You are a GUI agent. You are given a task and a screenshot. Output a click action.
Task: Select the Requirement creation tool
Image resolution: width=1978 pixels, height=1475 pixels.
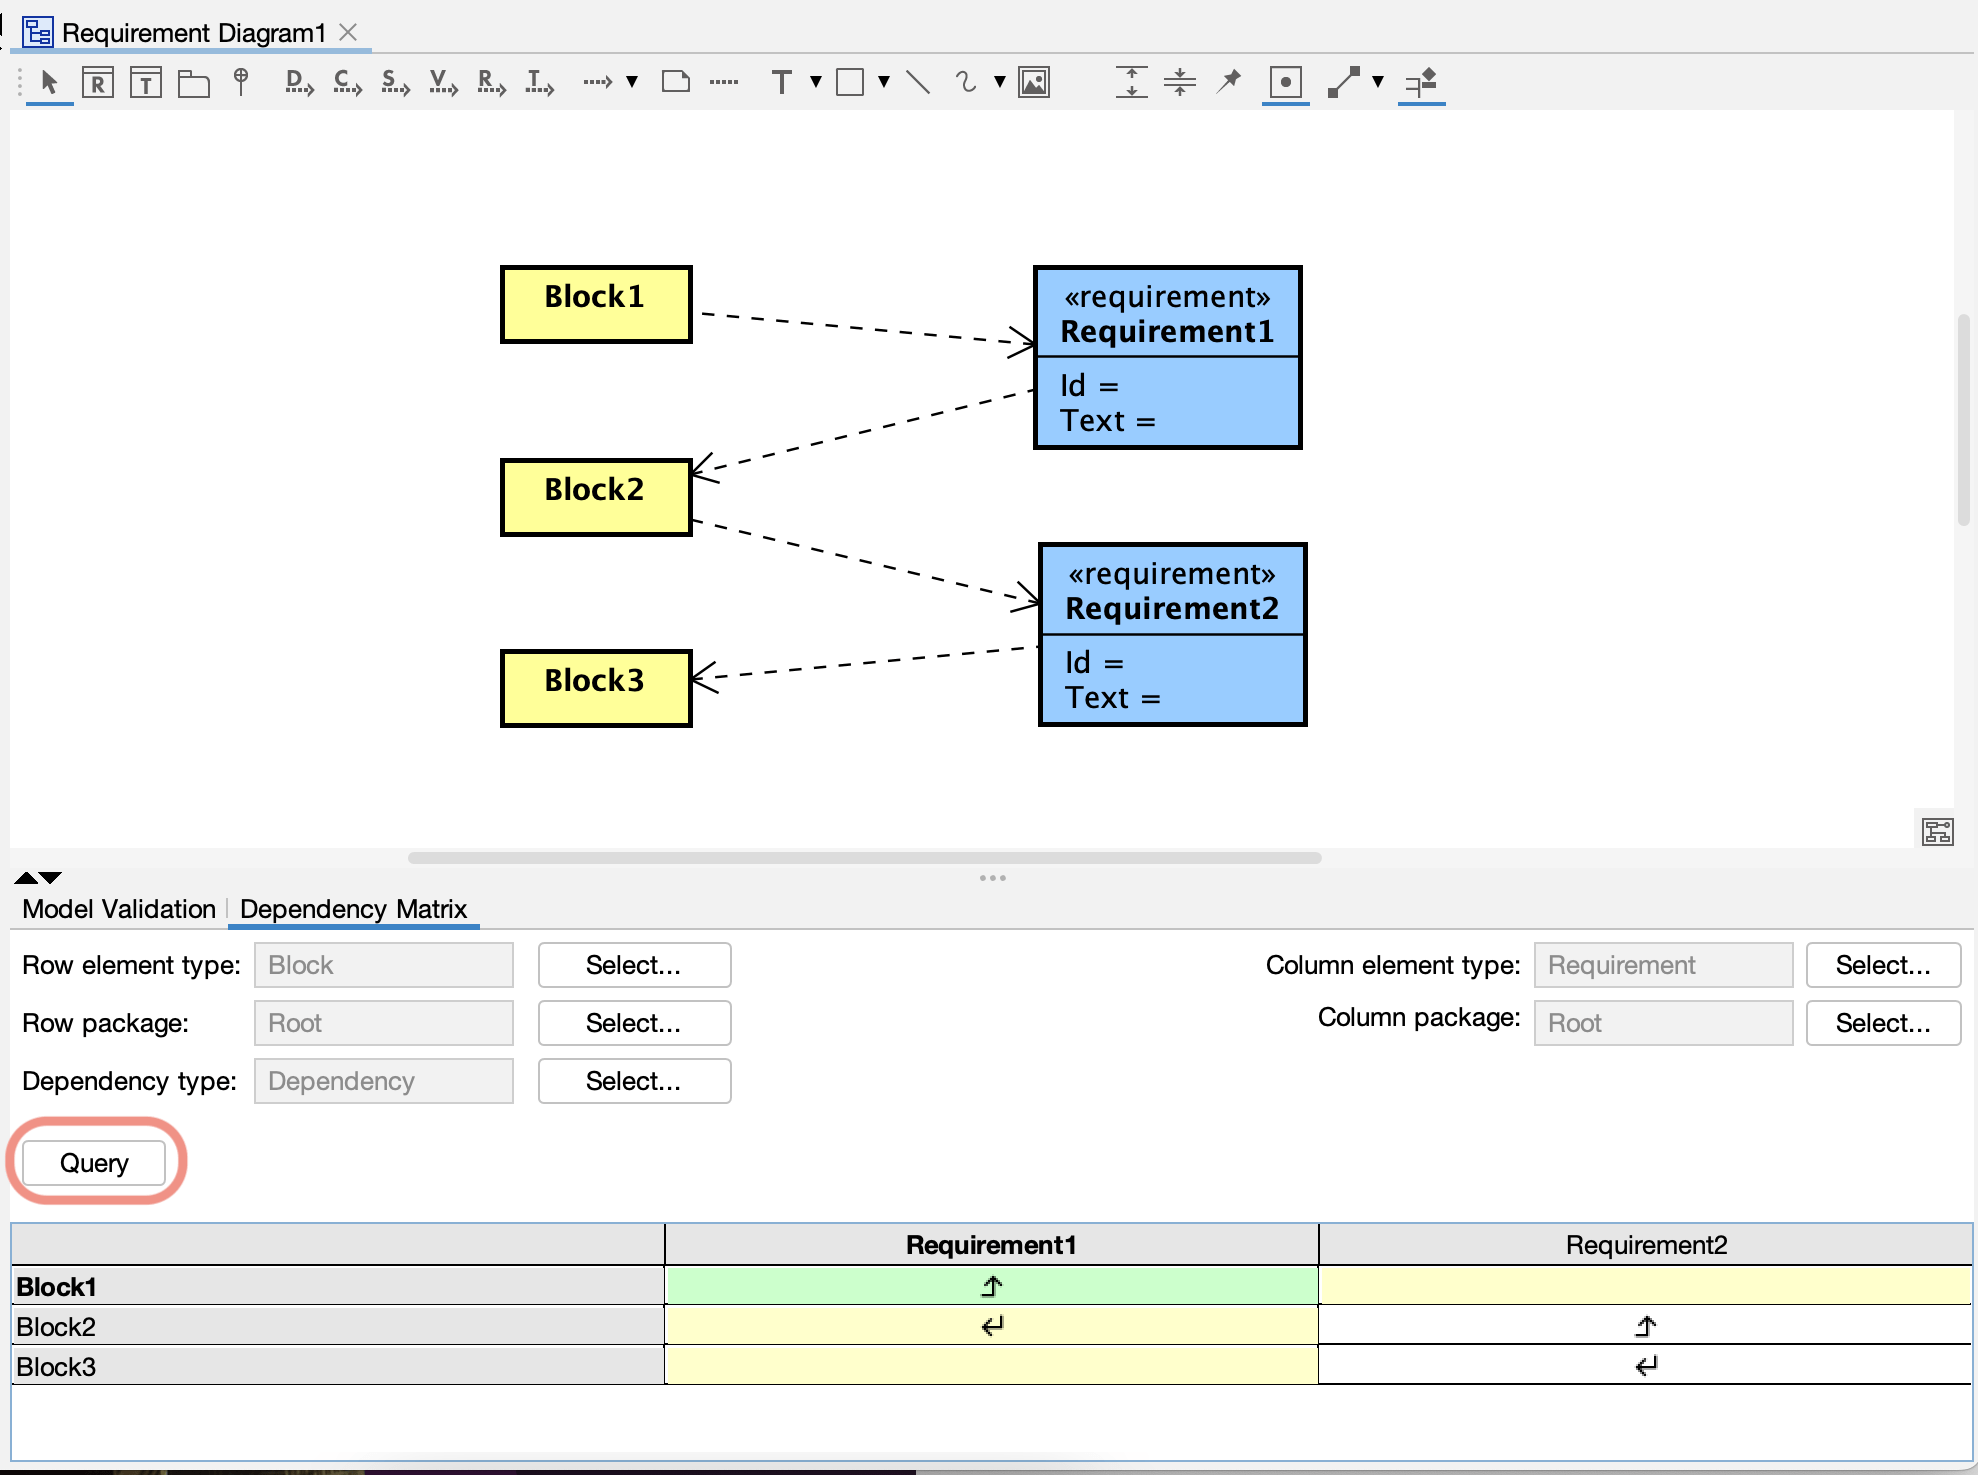[97, 83]
